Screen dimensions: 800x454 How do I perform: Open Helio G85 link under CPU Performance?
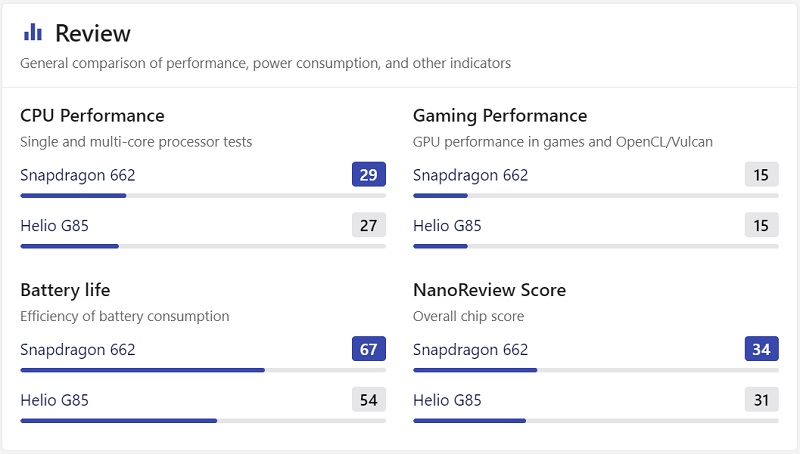click(55, 225)
